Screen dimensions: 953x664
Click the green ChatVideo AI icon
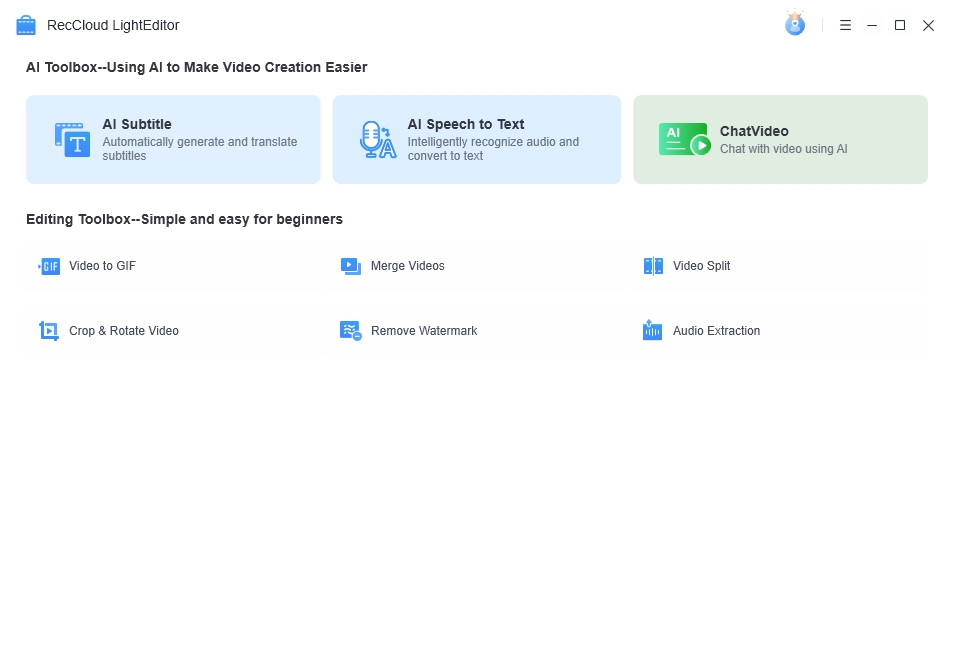684,139
